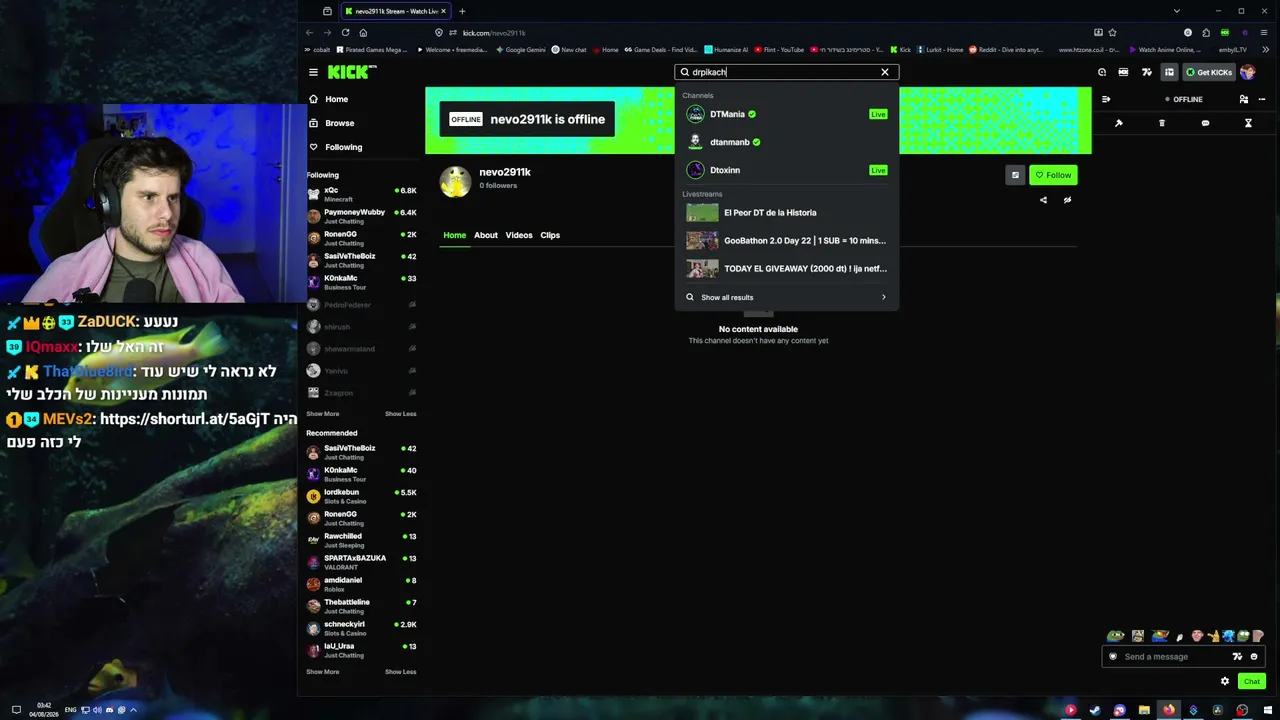Open the browser list-all-tabs chevron
Image resolution: width=1280 pixels, height=720 pixels.
(1176, 11)
